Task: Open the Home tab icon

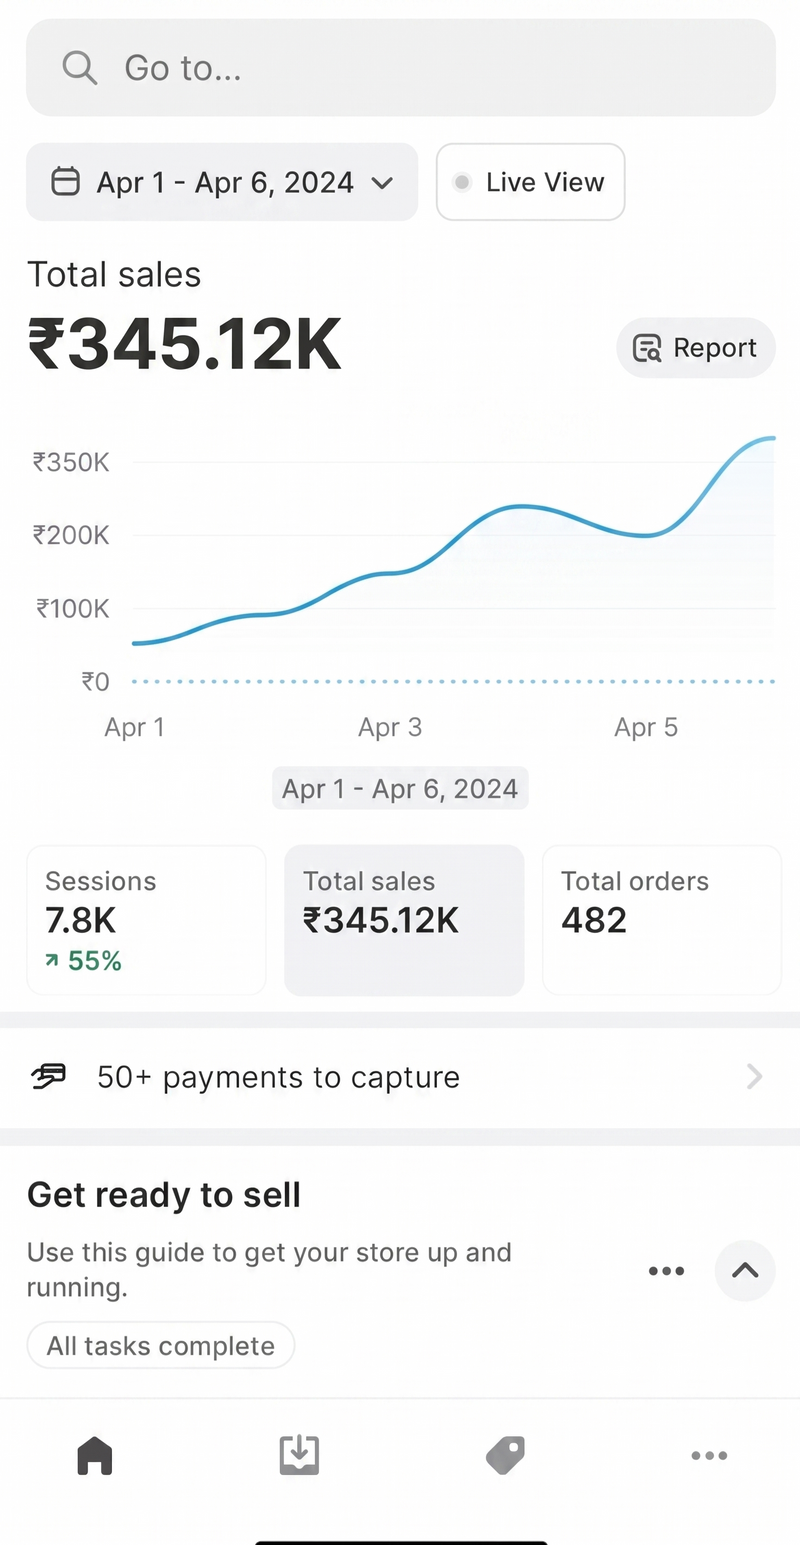Action: coord(95,1455)
